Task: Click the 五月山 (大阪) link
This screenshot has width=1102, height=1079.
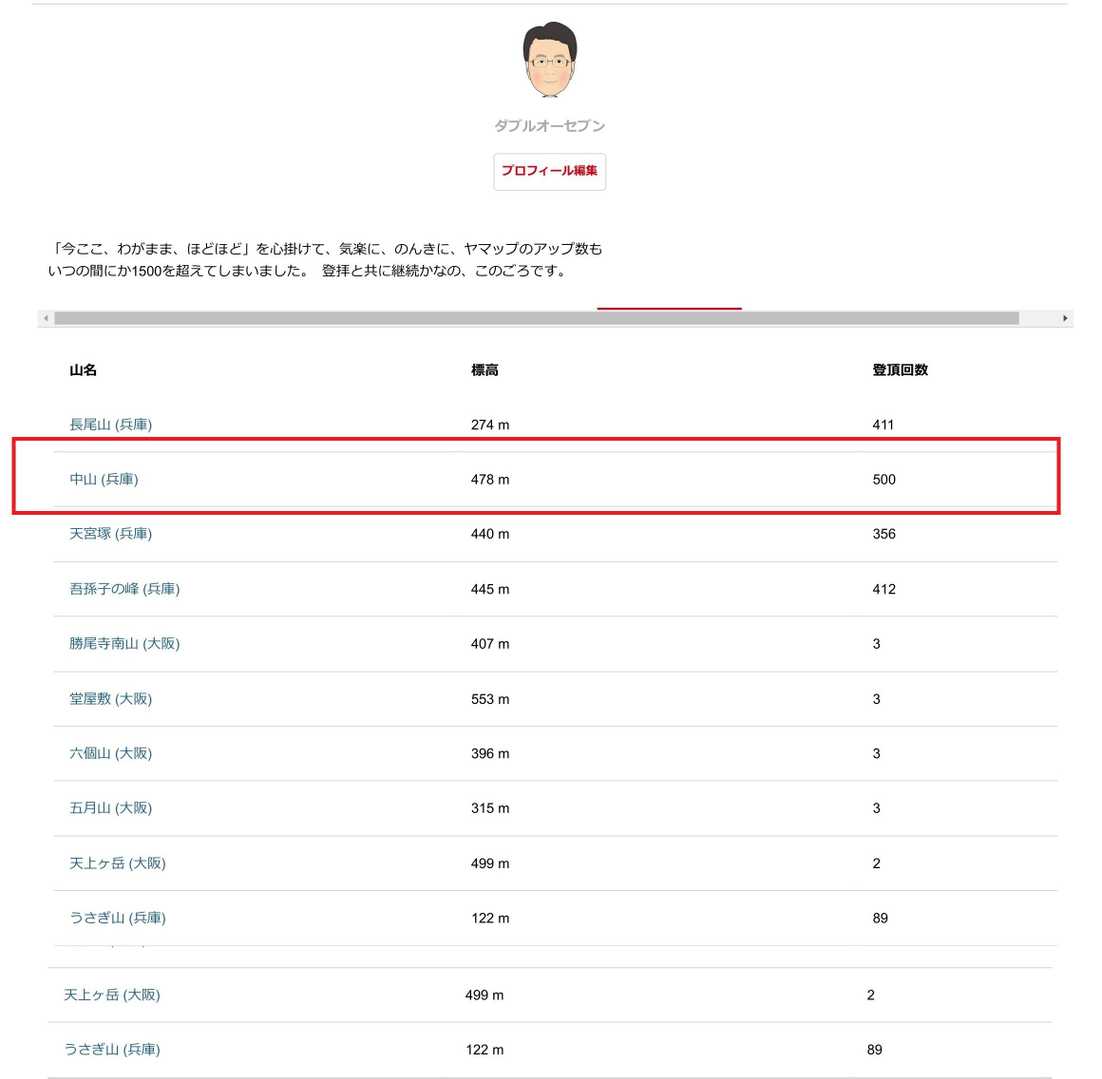Action: pyautogui.click(x=110, y=808)
